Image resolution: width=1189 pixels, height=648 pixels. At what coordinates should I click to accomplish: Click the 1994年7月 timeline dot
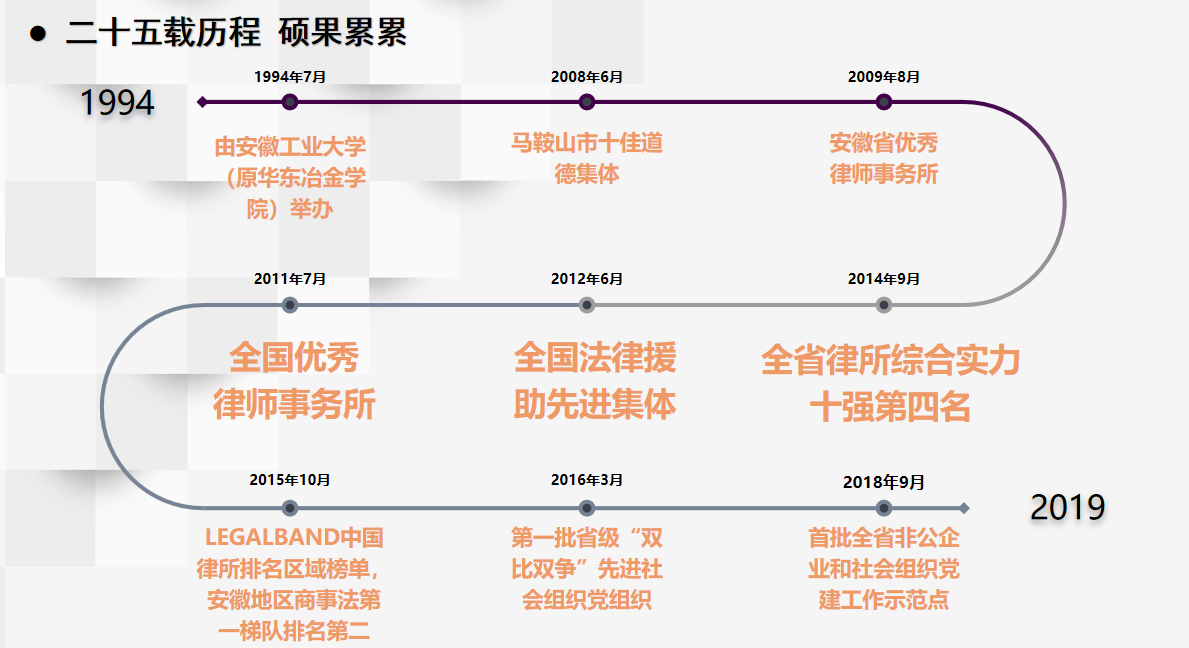tap(290, 102)
